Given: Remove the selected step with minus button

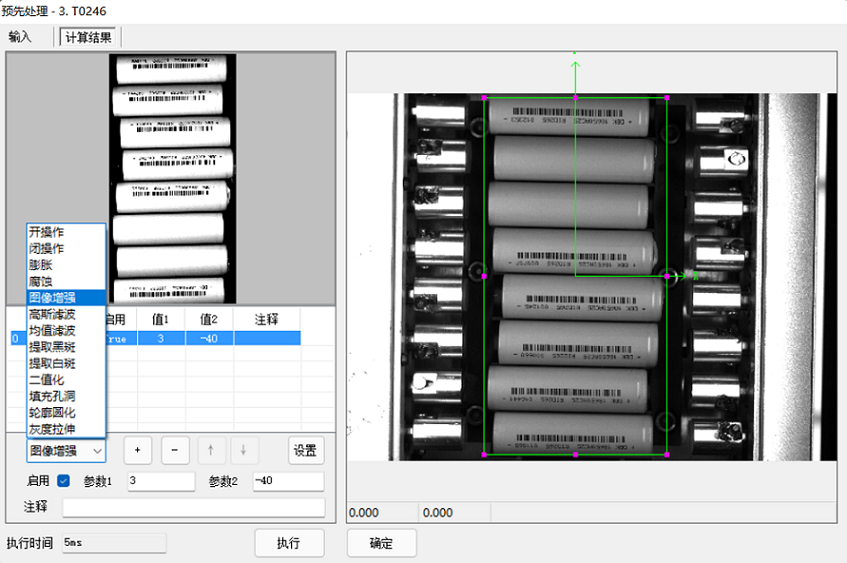Looking at the screenshot, I should tap(175, 450).
